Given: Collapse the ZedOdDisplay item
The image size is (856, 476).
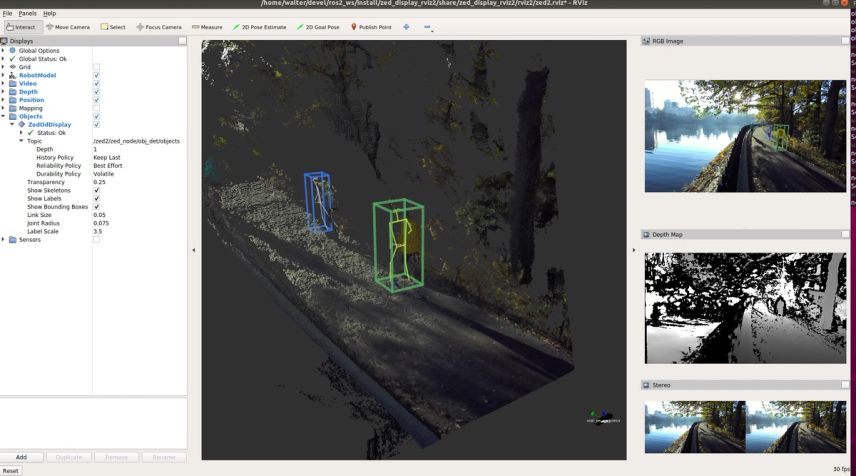Looking at the screenshot, I should point(12,124).
